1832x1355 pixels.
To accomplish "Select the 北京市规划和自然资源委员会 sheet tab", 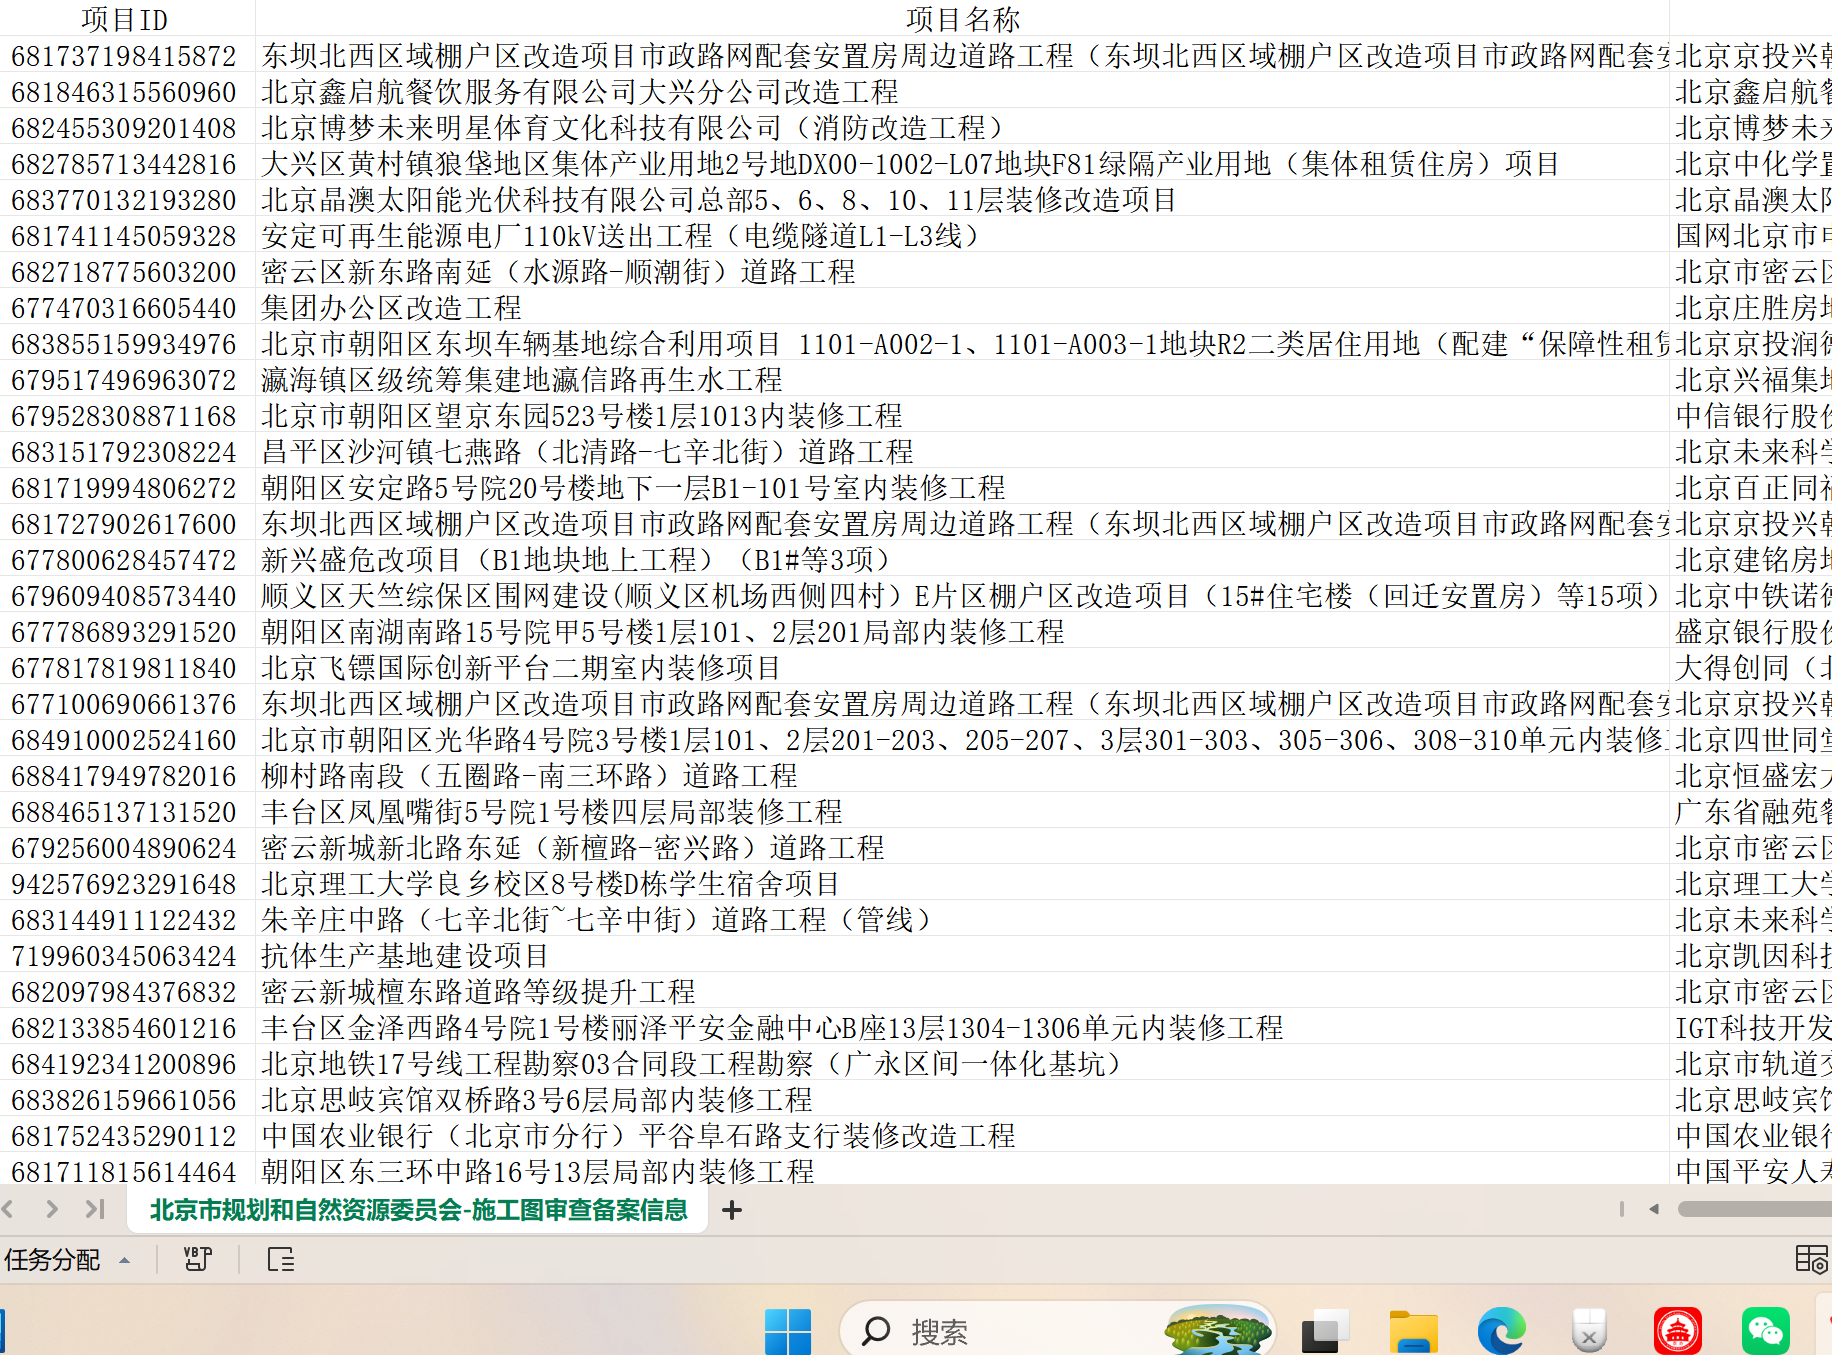I will (x=418, y=1210).
